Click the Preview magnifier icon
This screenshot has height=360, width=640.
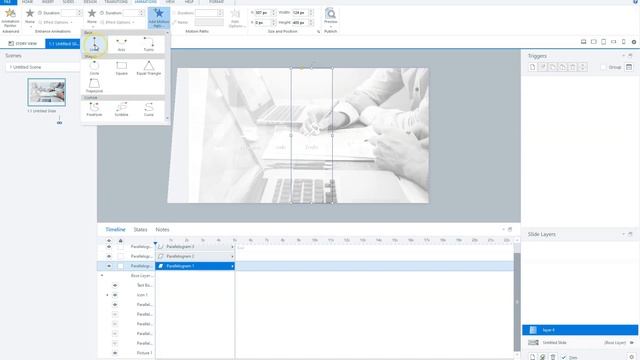point(330,13)
